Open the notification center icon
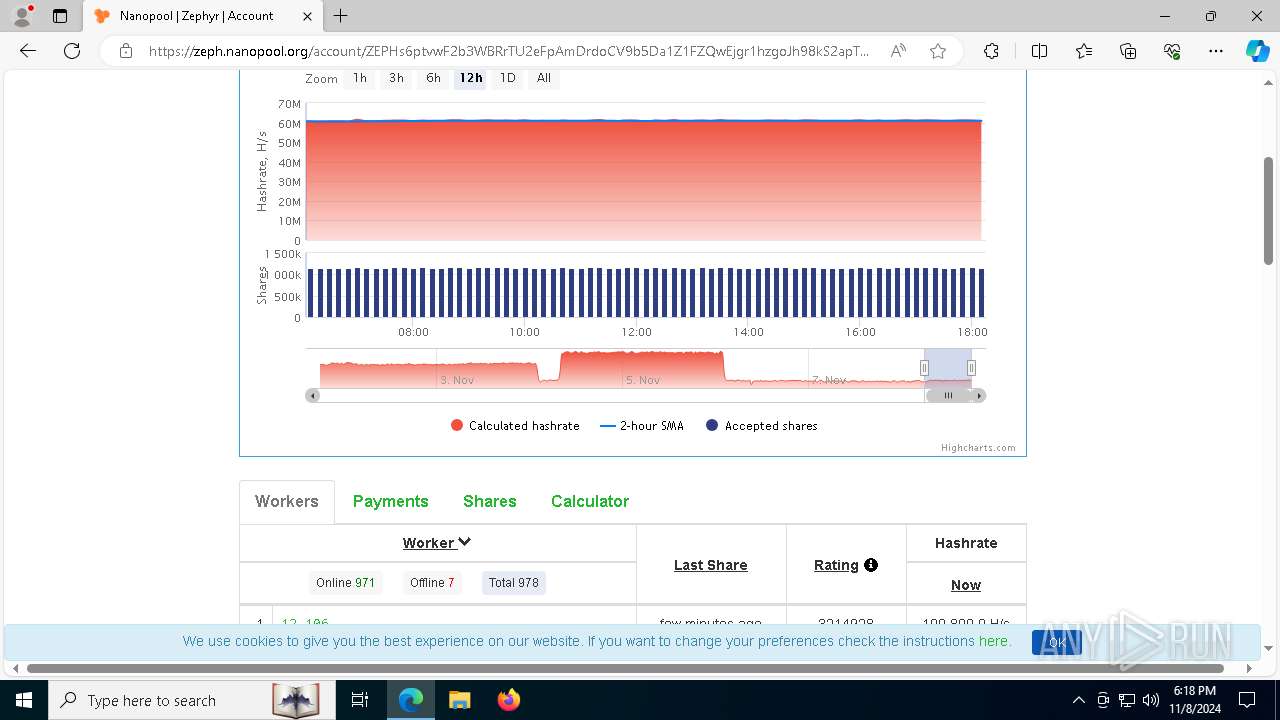Viewport: 1280px width, 720px height. [x=1248, y=700]
